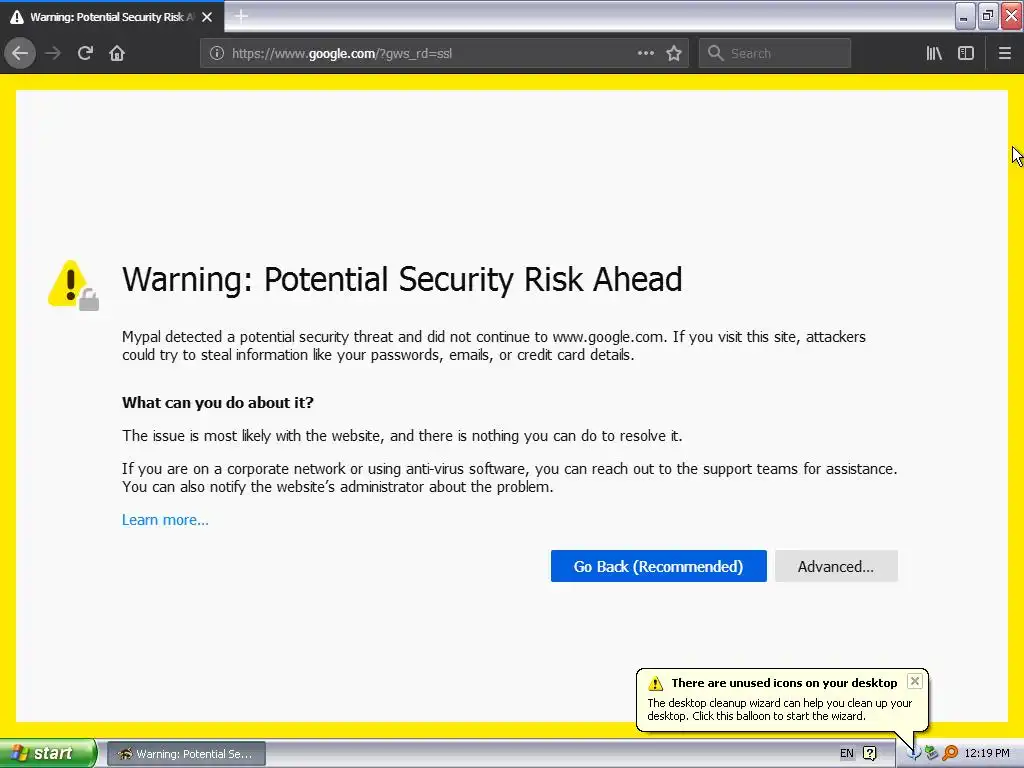The height and width of the screenshot is (768, 1024).
Task: Open the Windows start menu
Action: (48, 753)
